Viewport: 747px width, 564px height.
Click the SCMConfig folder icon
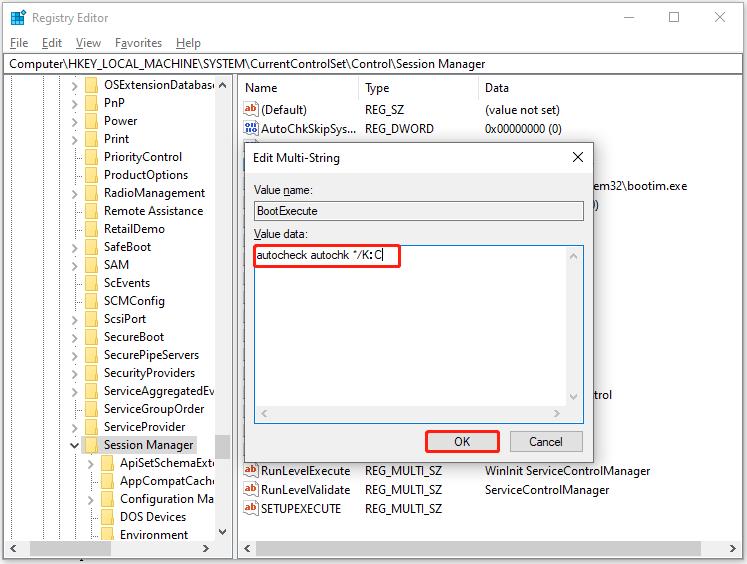[x=91, y=301]
